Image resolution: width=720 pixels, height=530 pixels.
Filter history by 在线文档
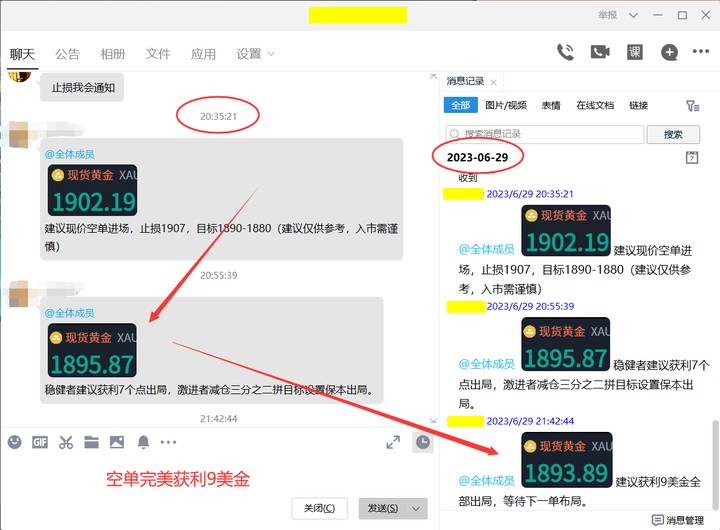tap(595, 105)
